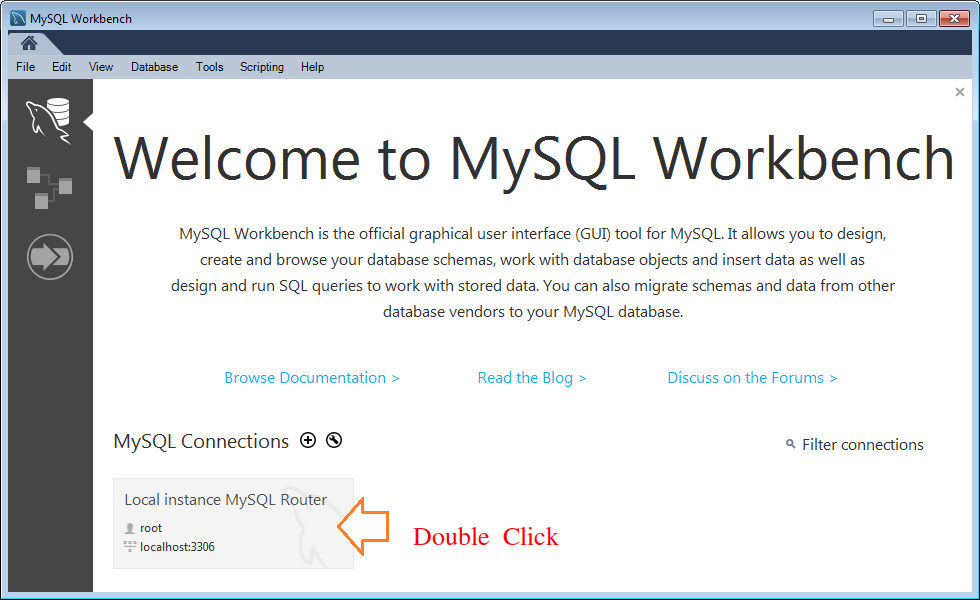The width and height of the screenshot is (980, 600).
Task: Open the Home tab icon
Action: 29,43
